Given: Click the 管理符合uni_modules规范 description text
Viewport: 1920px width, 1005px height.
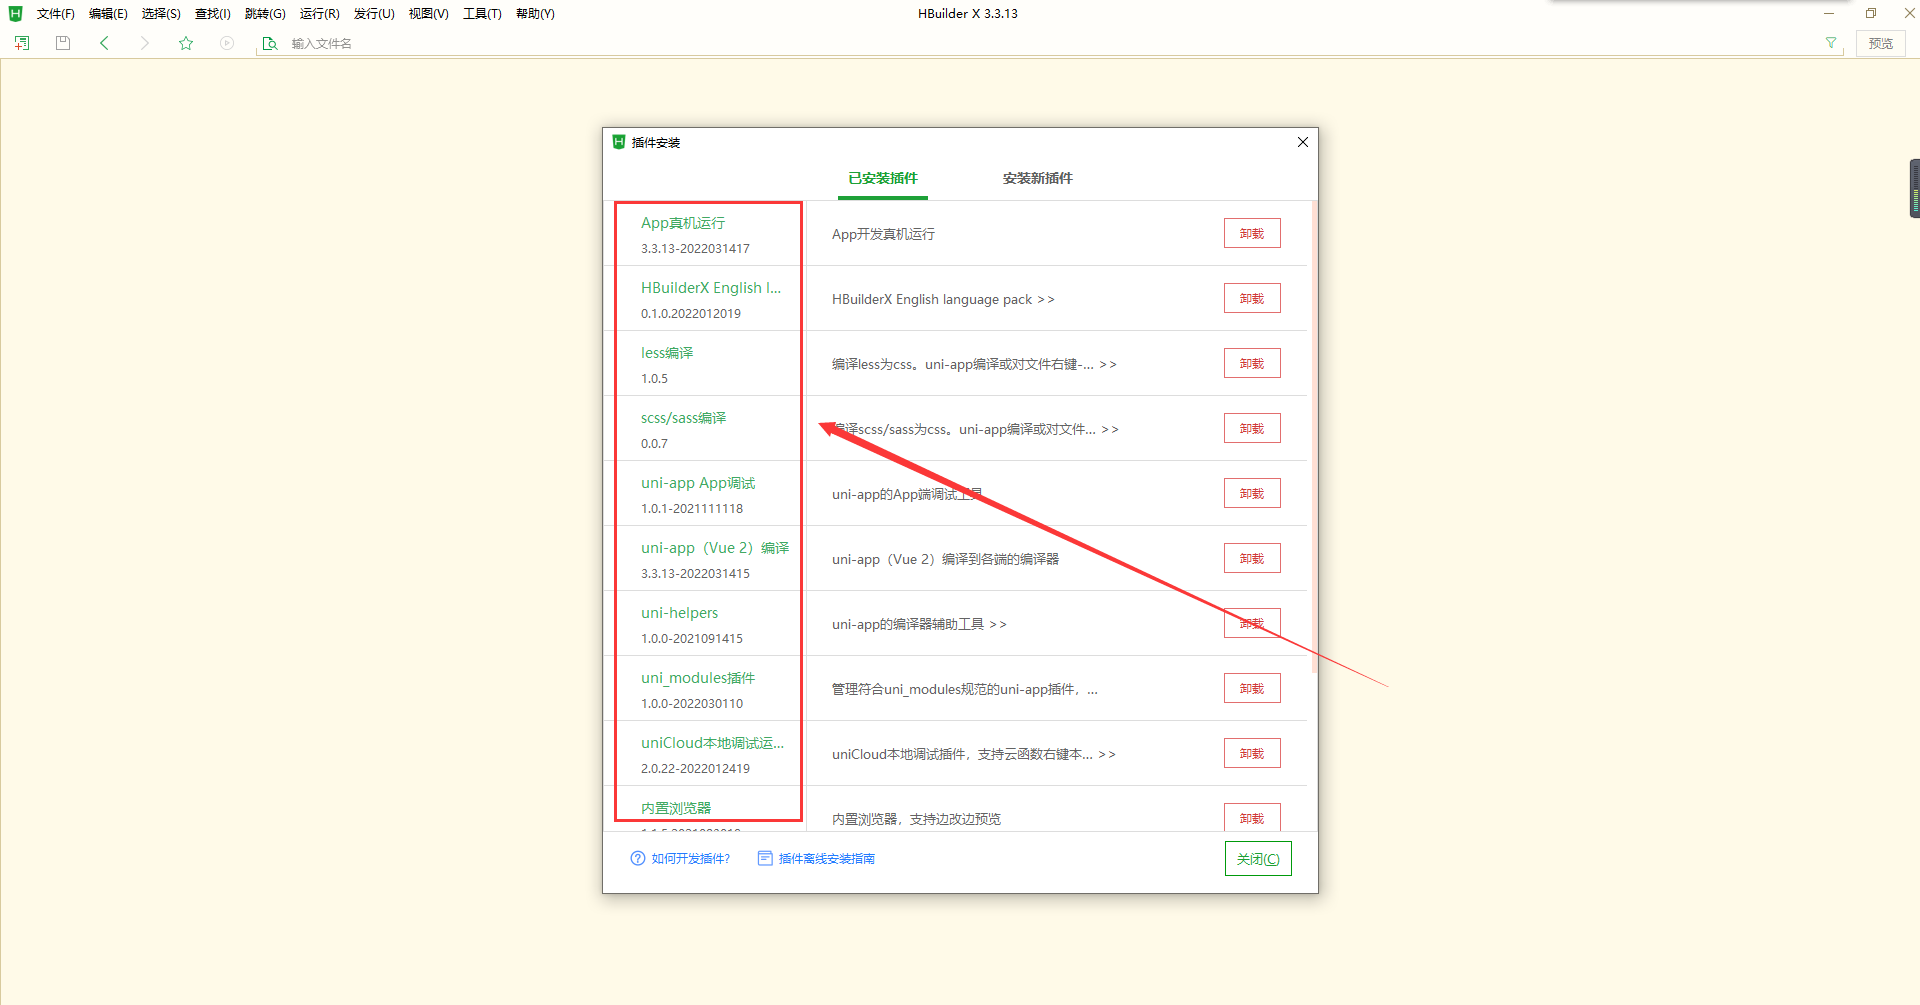Looking at the screenshot, I should [x=965, y=689].
